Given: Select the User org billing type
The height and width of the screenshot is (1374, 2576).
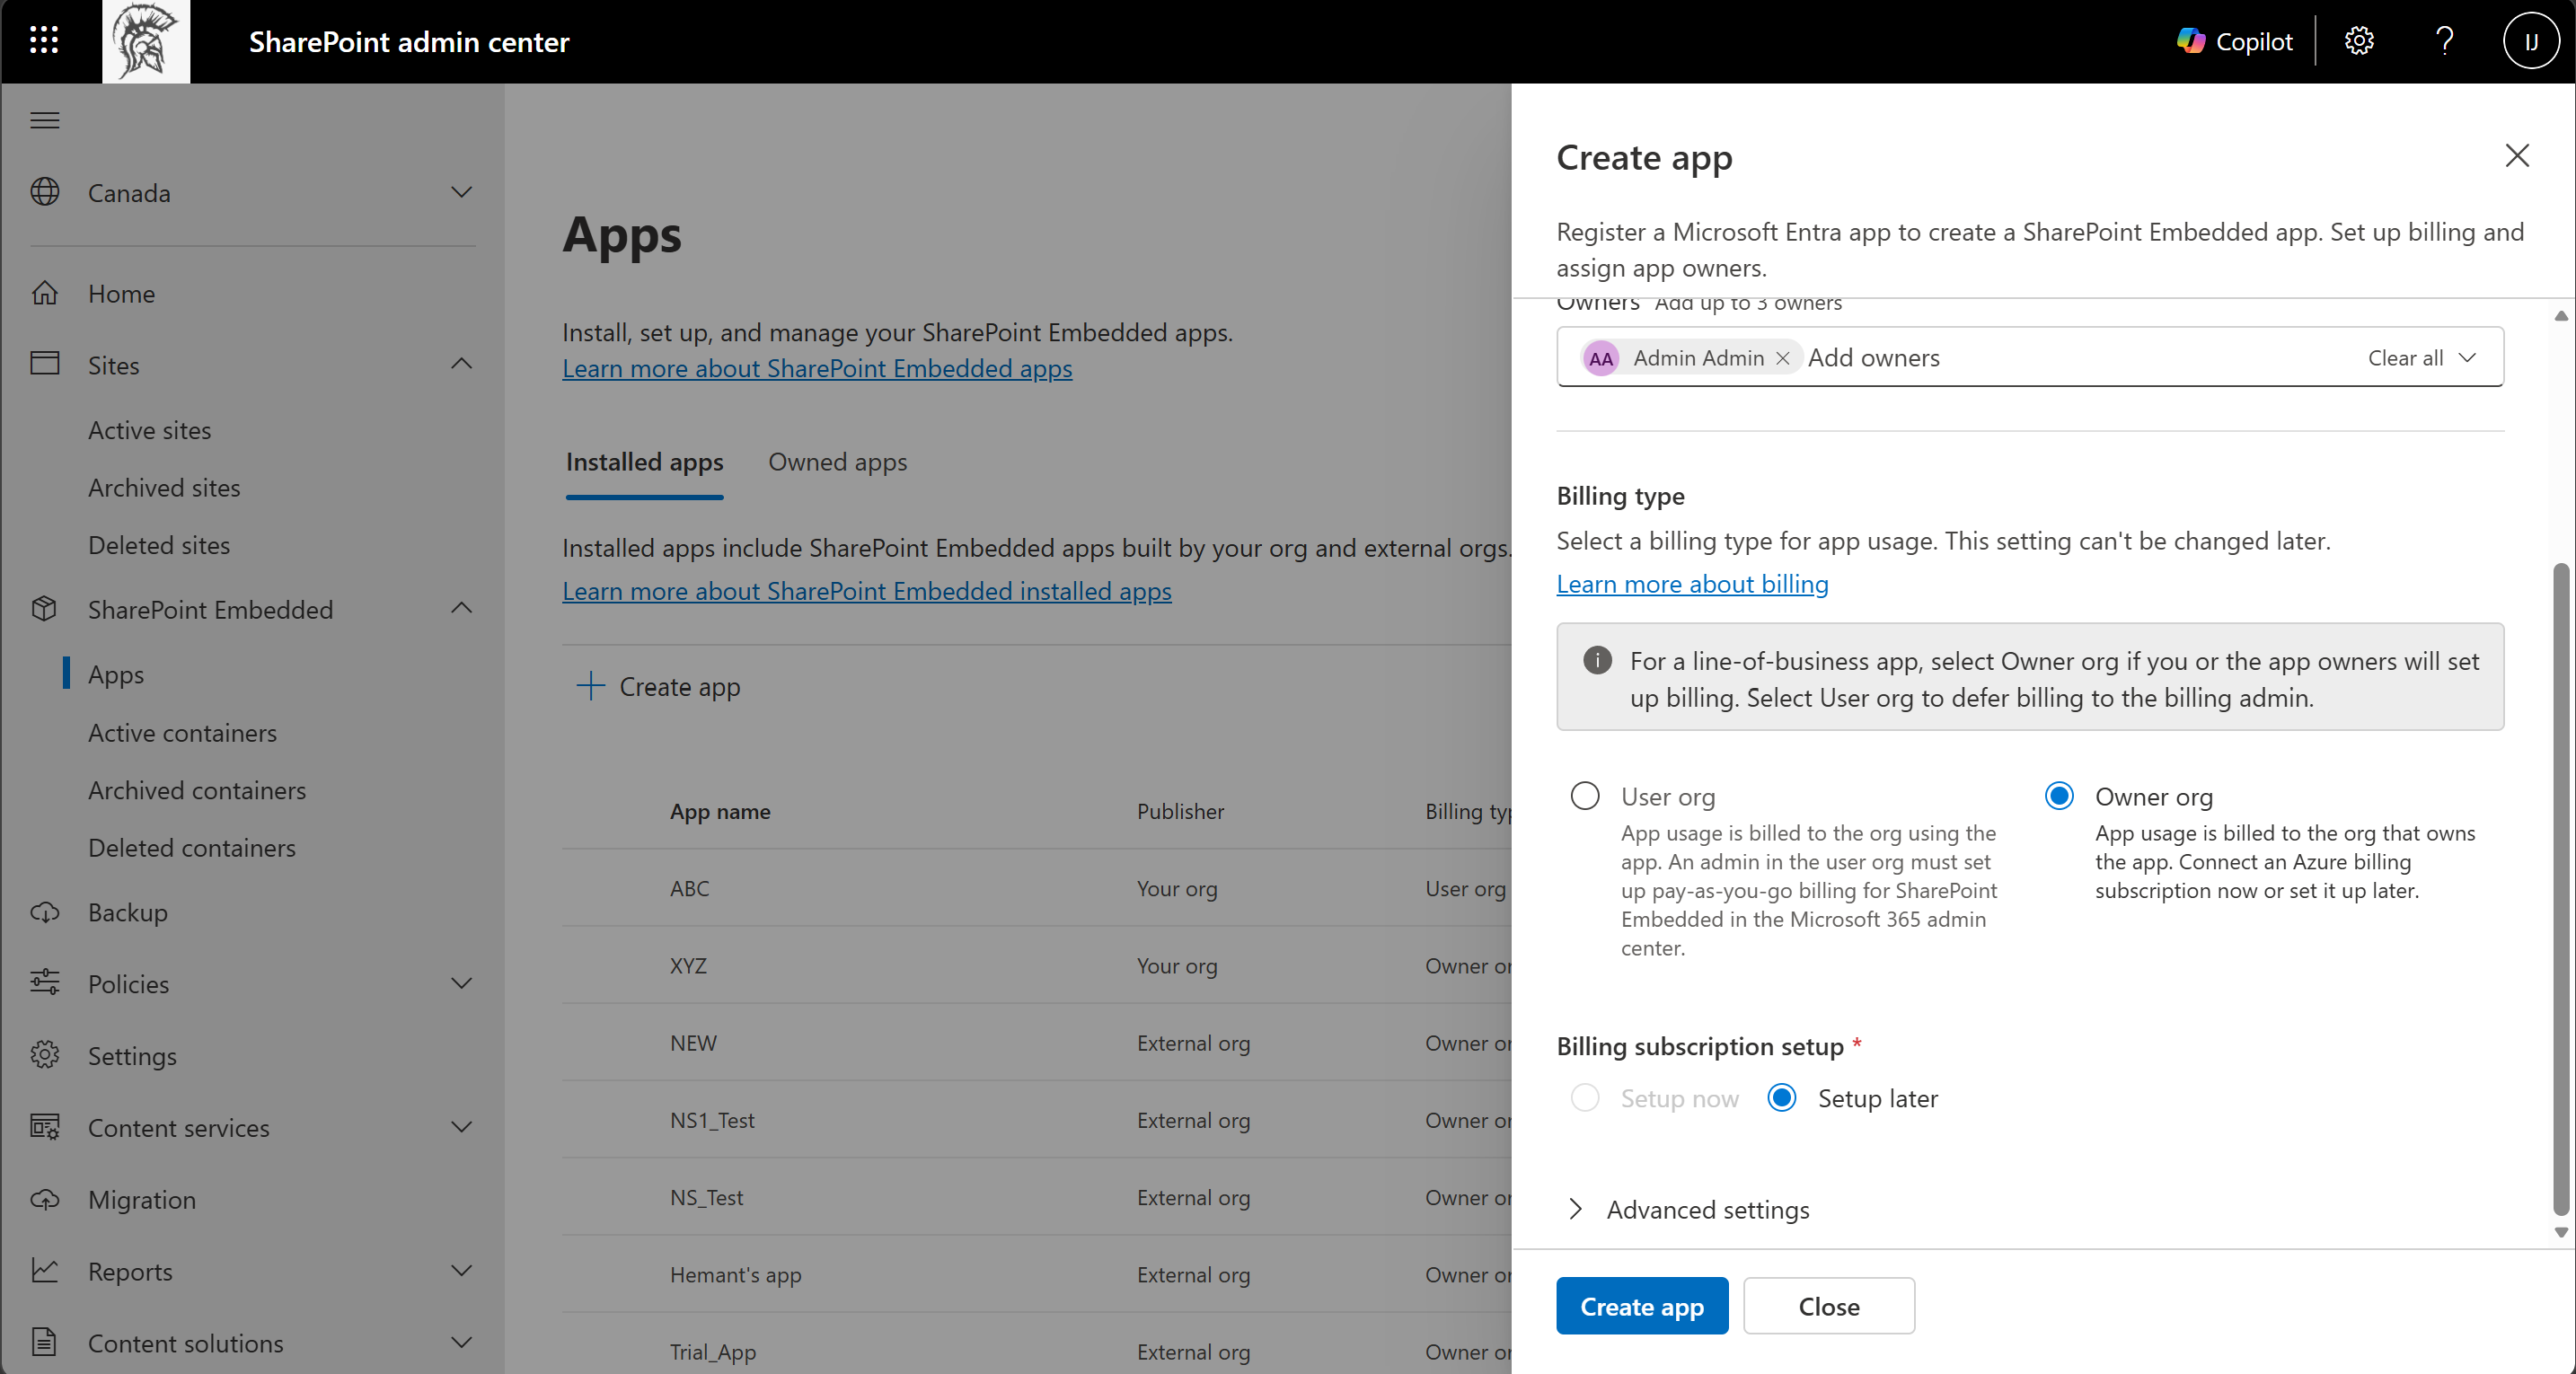Looking at the screenshot, I should (x=1585, y=796).
